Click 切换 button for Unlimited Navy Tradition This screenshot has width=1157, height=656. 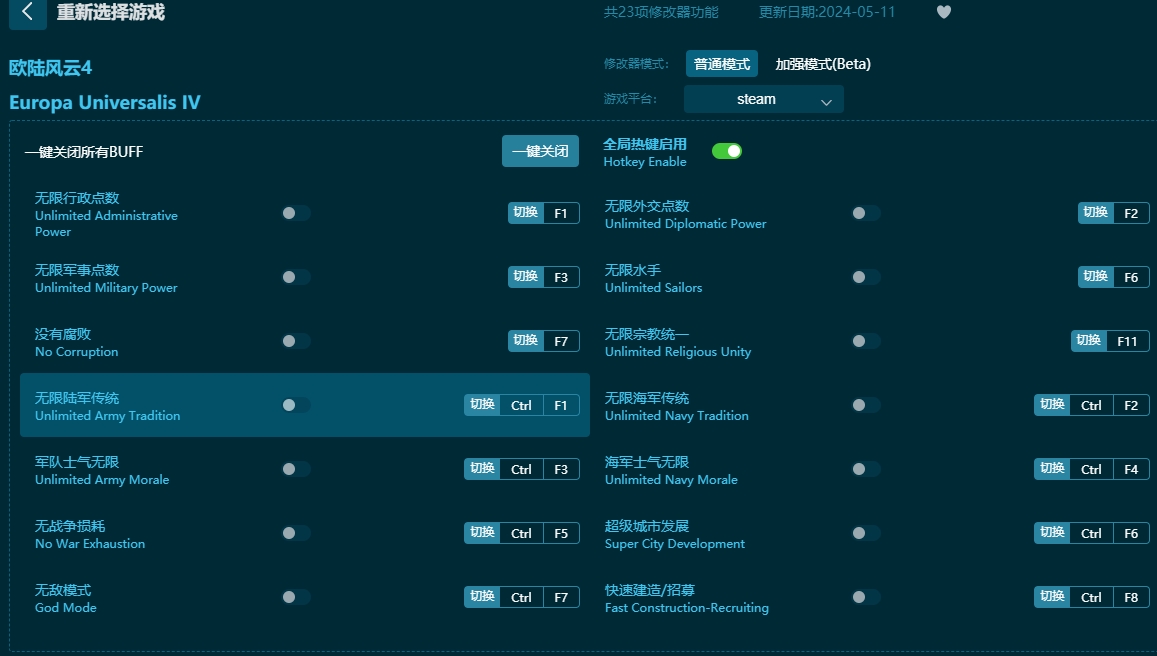pyautogui.click(x=1052, y=405)
